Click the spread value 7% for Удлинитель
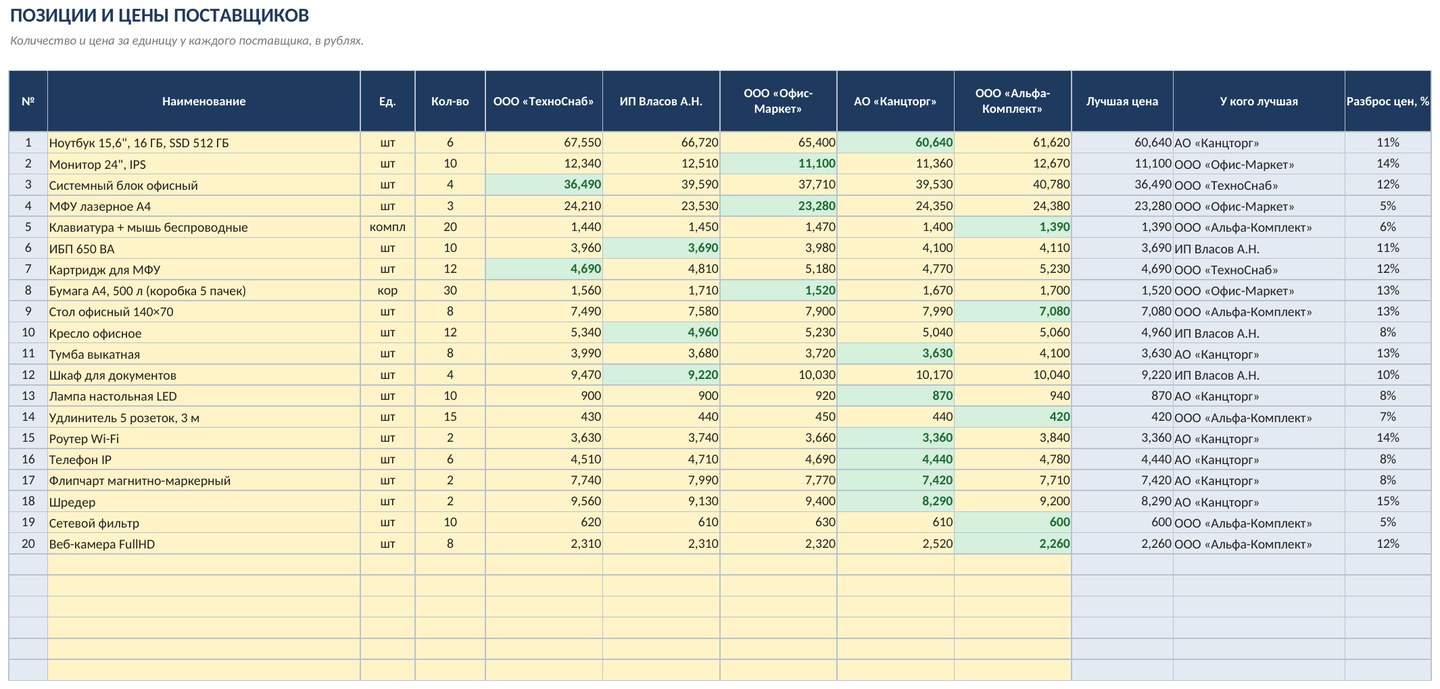The image size is (1440, 689). pyautogui.click(x=1388, y=417)
